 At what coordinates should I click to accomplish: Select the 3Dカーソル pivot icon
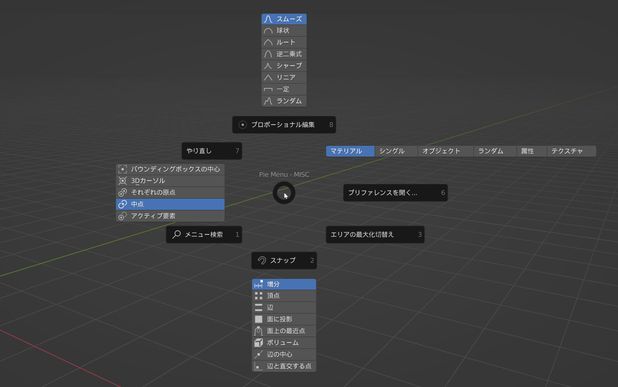pyautogui.click(x=123, y=180)
